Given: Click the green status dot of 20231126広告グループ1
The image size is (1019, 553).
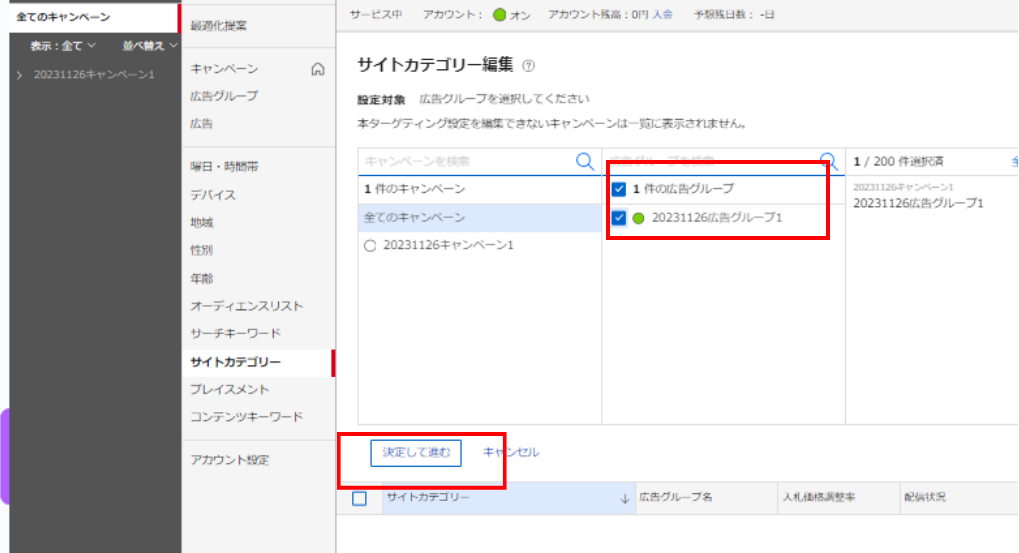Looking at the screenshot, I should [x=639, y=217].
